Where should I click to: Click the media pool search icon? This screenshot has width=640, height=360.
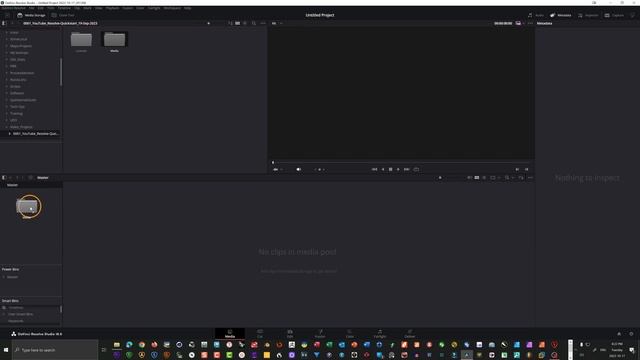pos(507,178)
